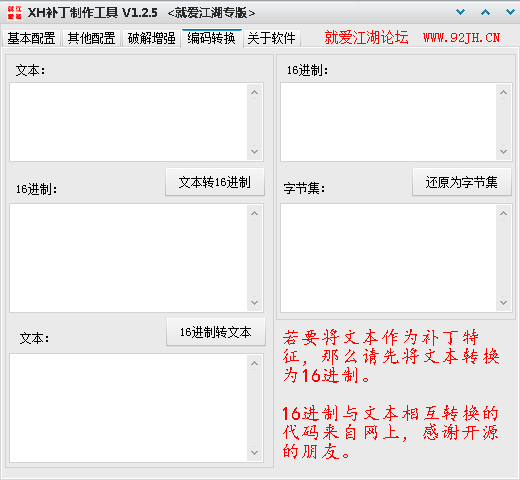Switch to the 其他配置 tab
The width and height of the screenshot is (520, 480).
tap(91, 38)
